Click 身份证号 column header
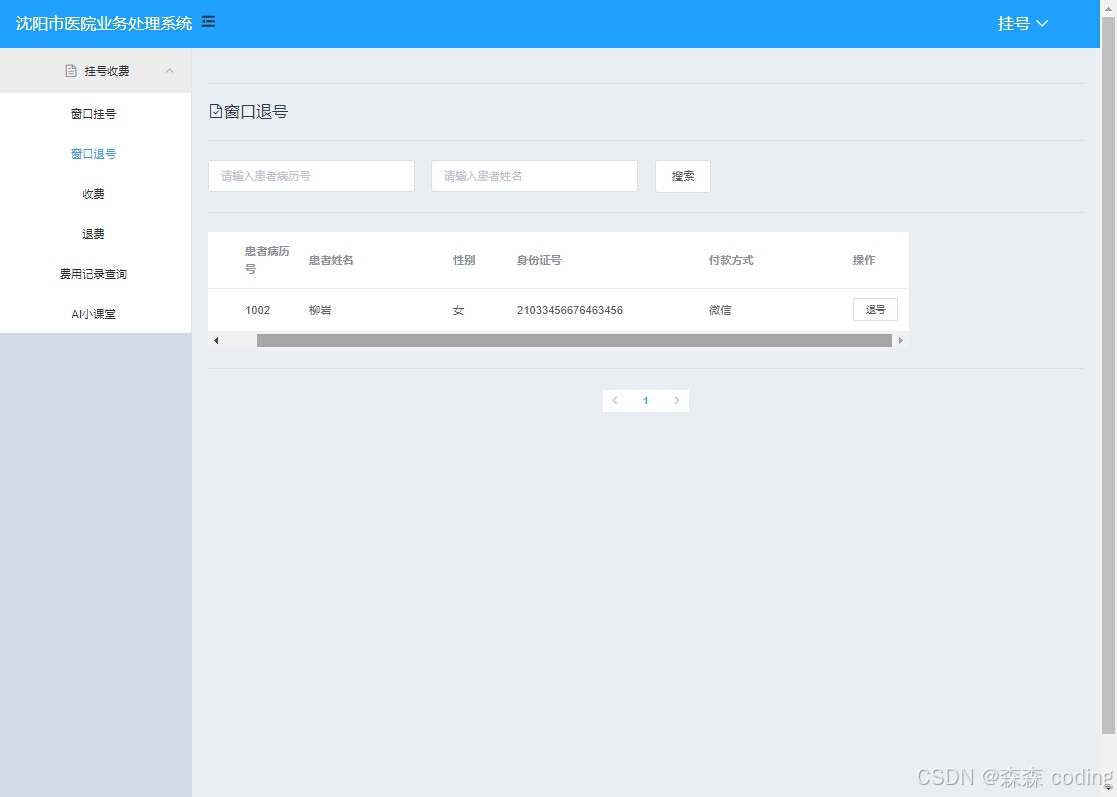This screenshot has height=797, width=1117. pos(539,260)
